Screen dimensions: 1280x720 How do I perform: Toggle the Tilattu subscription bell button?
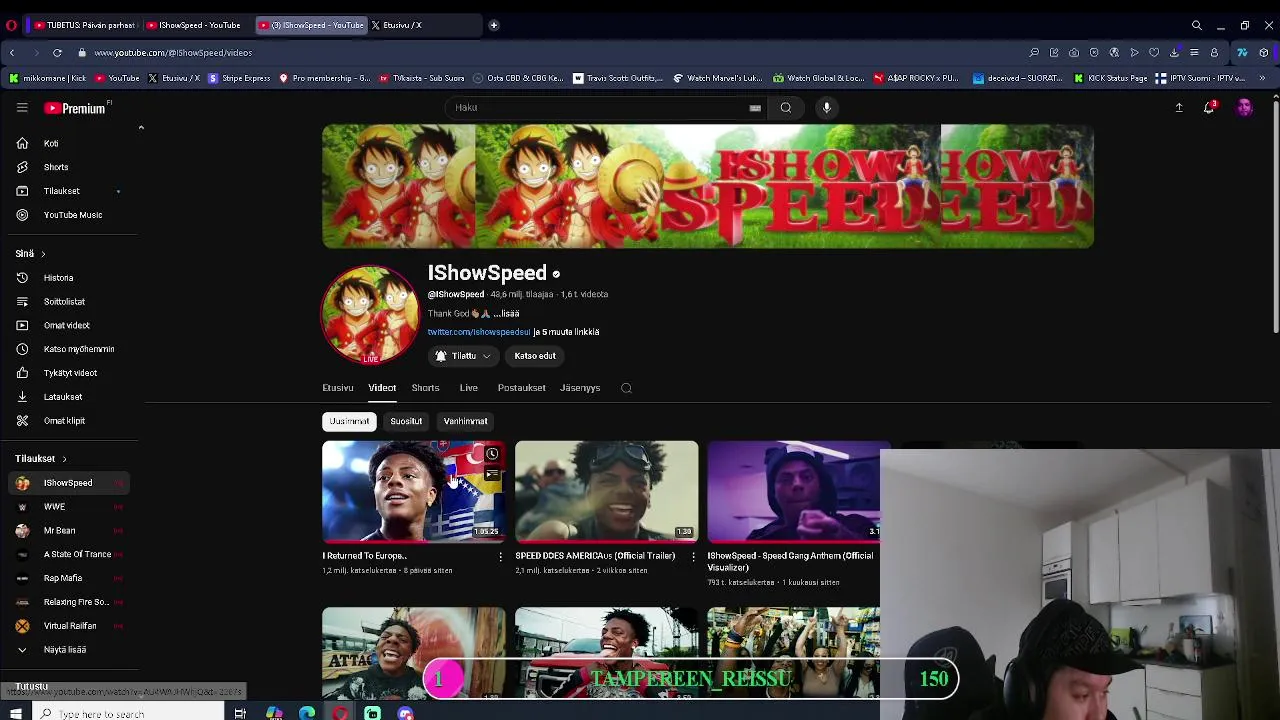[463, 356]
